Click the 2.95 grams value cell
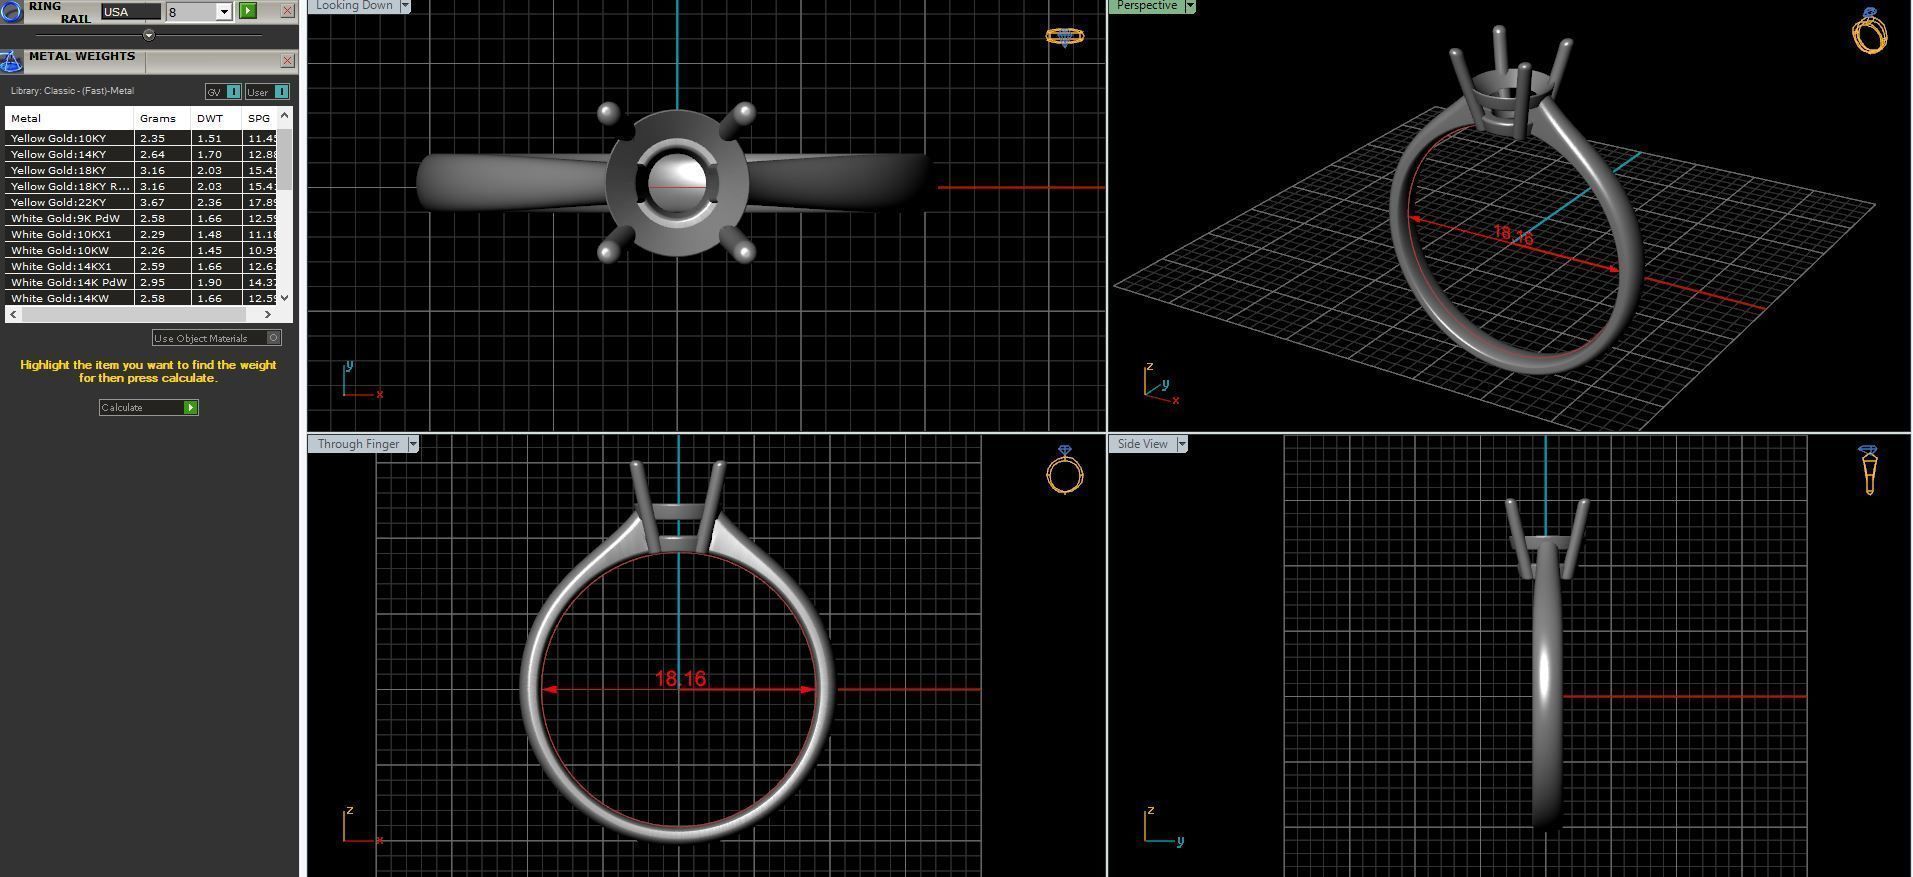Viewport: 1913px width, 877px height. [x=162, y=282]
